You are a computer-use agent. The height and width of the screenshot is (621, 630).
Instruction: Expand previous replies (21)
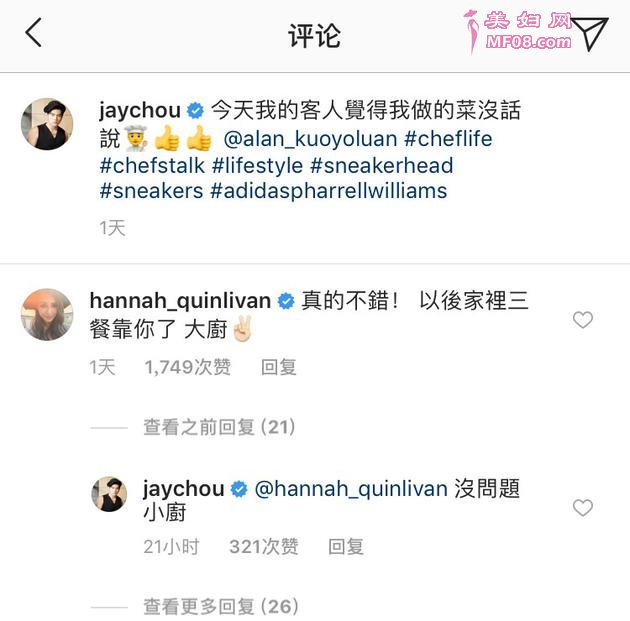pyautogui.click(x=220, y=427)
